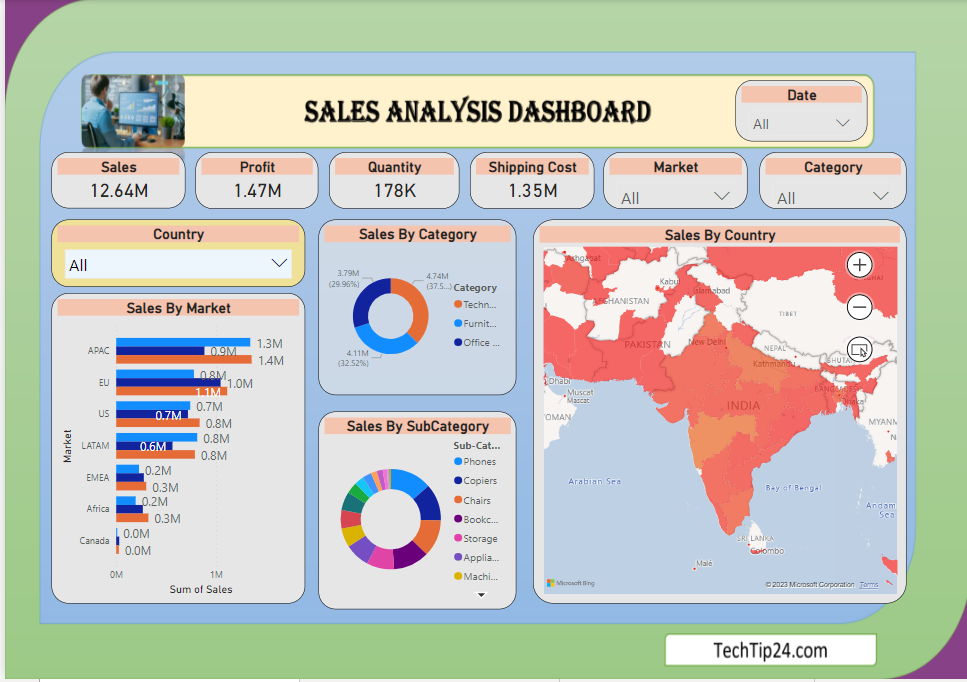Expand the Market filter dropdown
This screenshot has width=967, height=682.
tap(721, 197)
